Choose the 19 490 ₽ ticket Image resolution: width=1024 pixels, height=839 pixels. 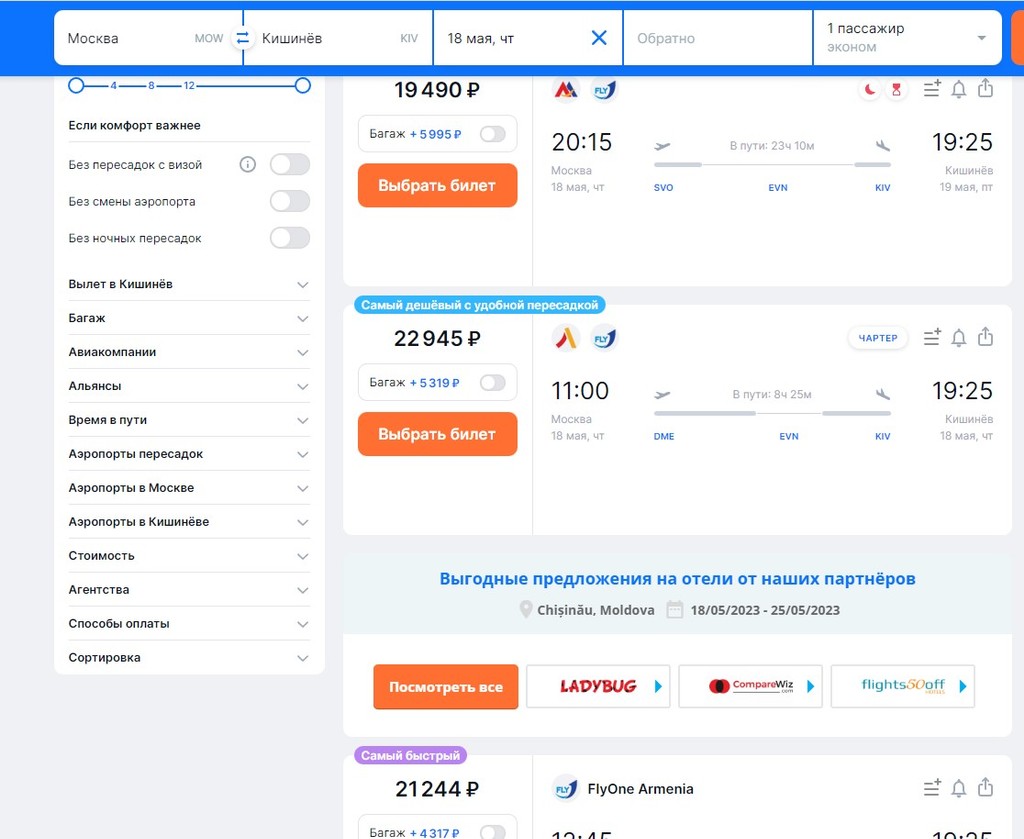pyautogui.click(x=438, y=185)
